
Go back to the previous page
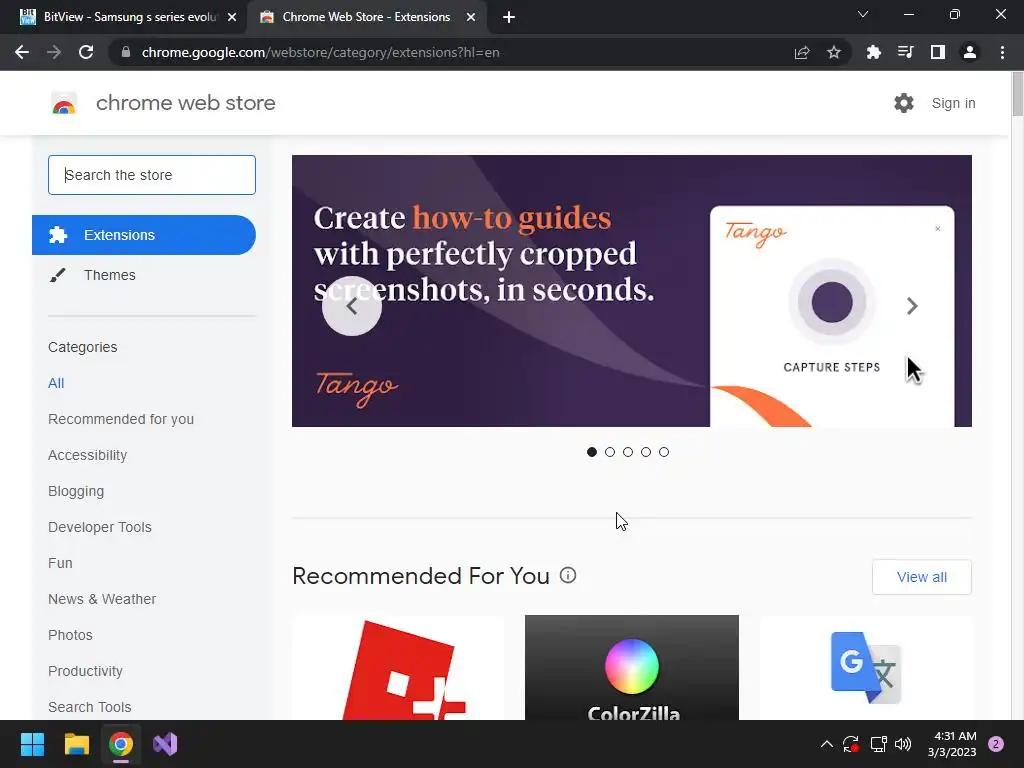point(22,52)
